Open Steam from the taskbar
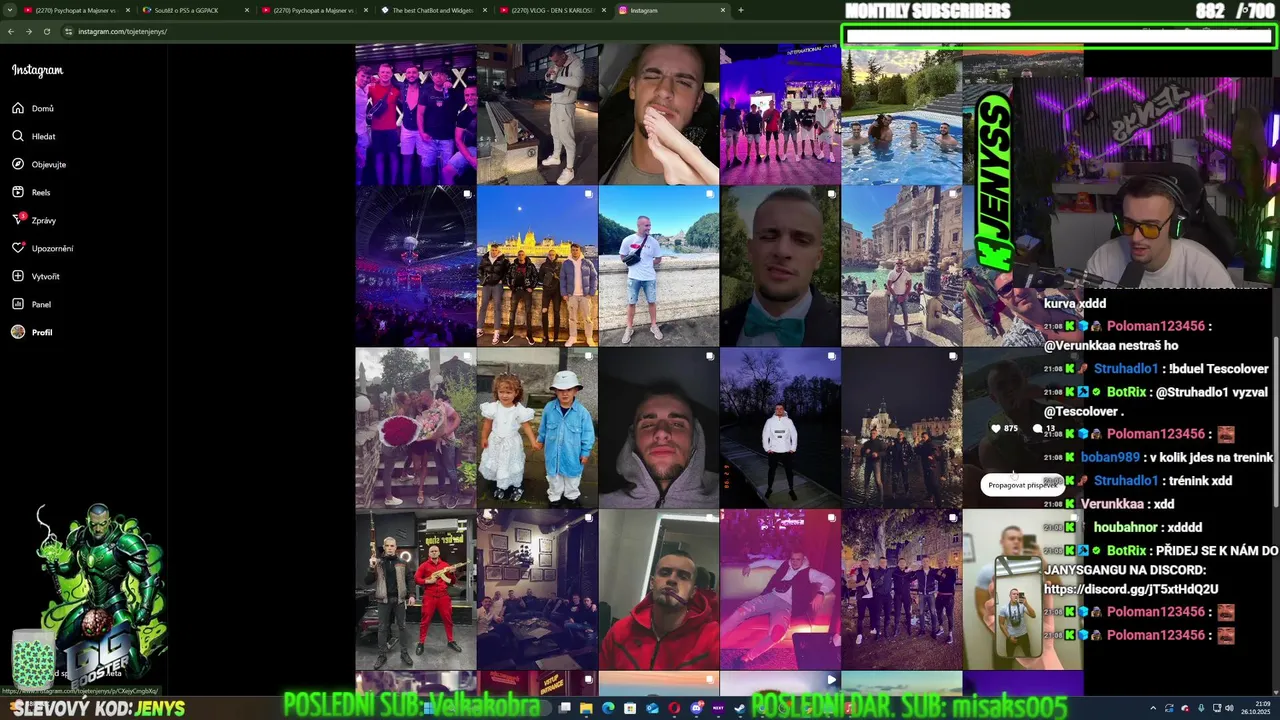The height and width of the screenshot is (720, 1280). (740, 708)
